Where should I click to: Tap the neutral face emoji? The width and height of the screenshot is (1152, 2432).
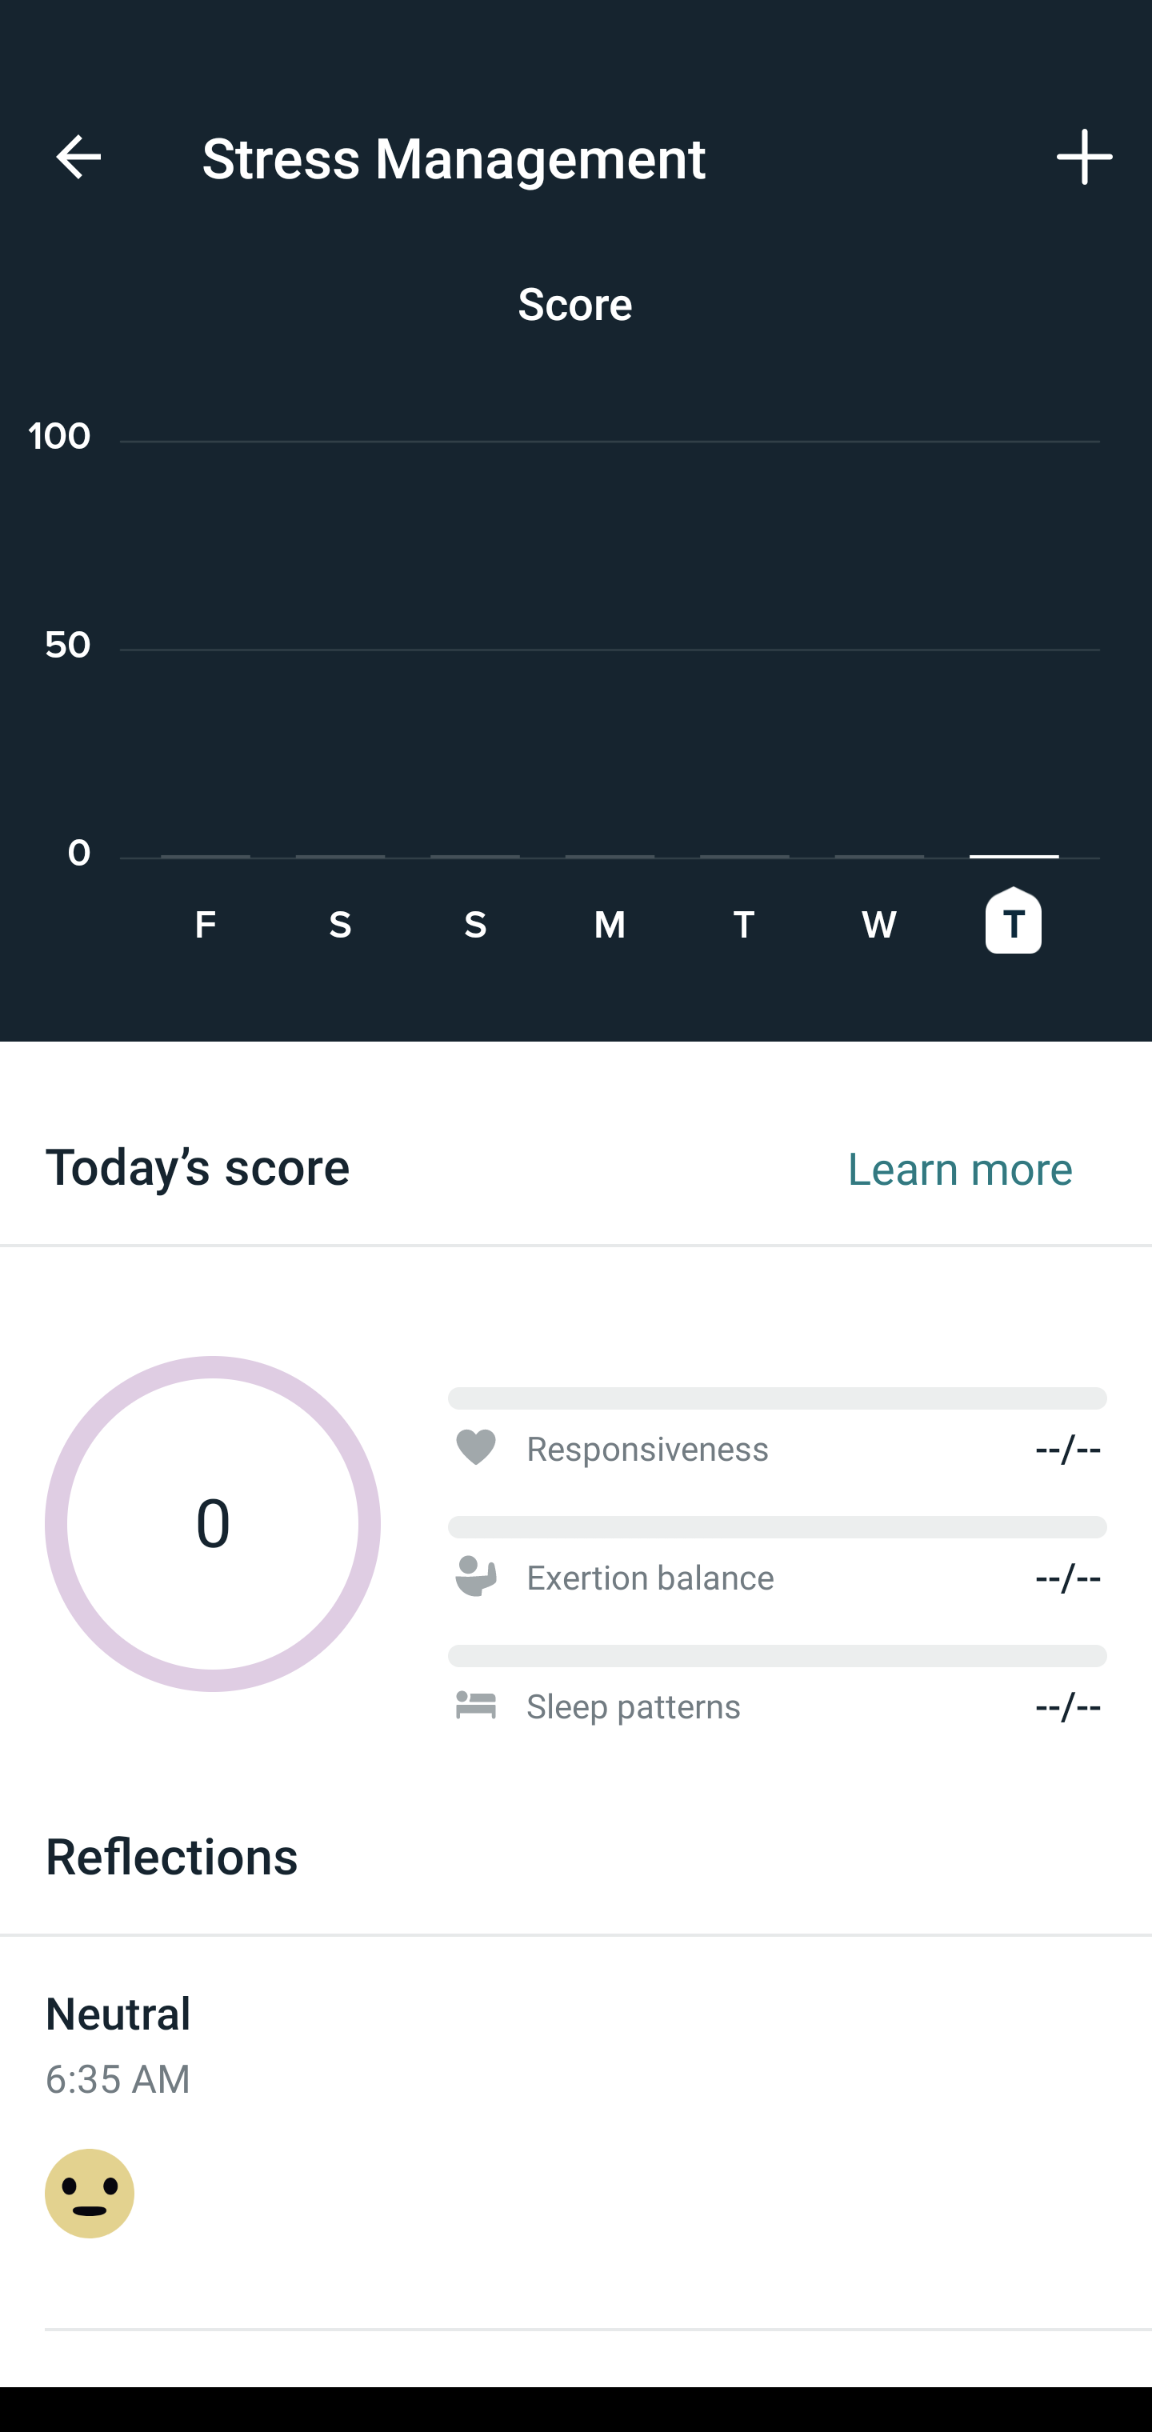pos(90,2193)
